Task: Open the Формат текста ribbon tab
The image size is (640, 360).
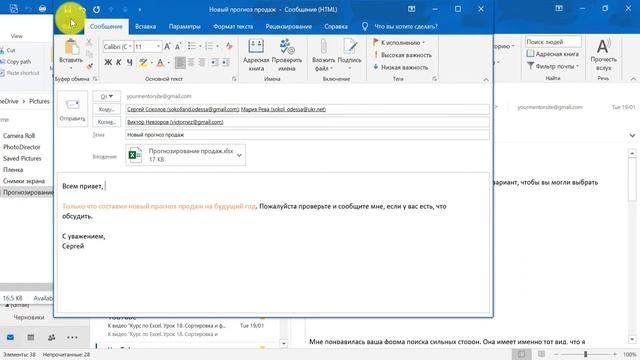Action: point(233,27)
